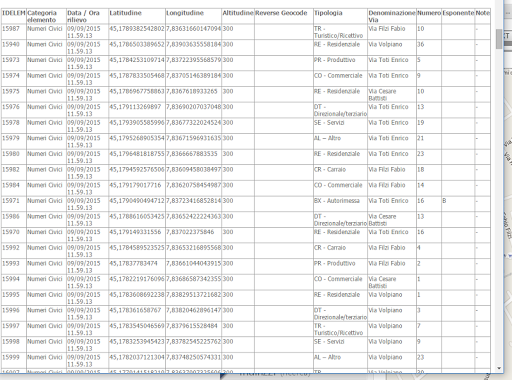Click the Via Cesare Battisti cell in row 15975
Screen dimensions: 512x380
[392, 95]
